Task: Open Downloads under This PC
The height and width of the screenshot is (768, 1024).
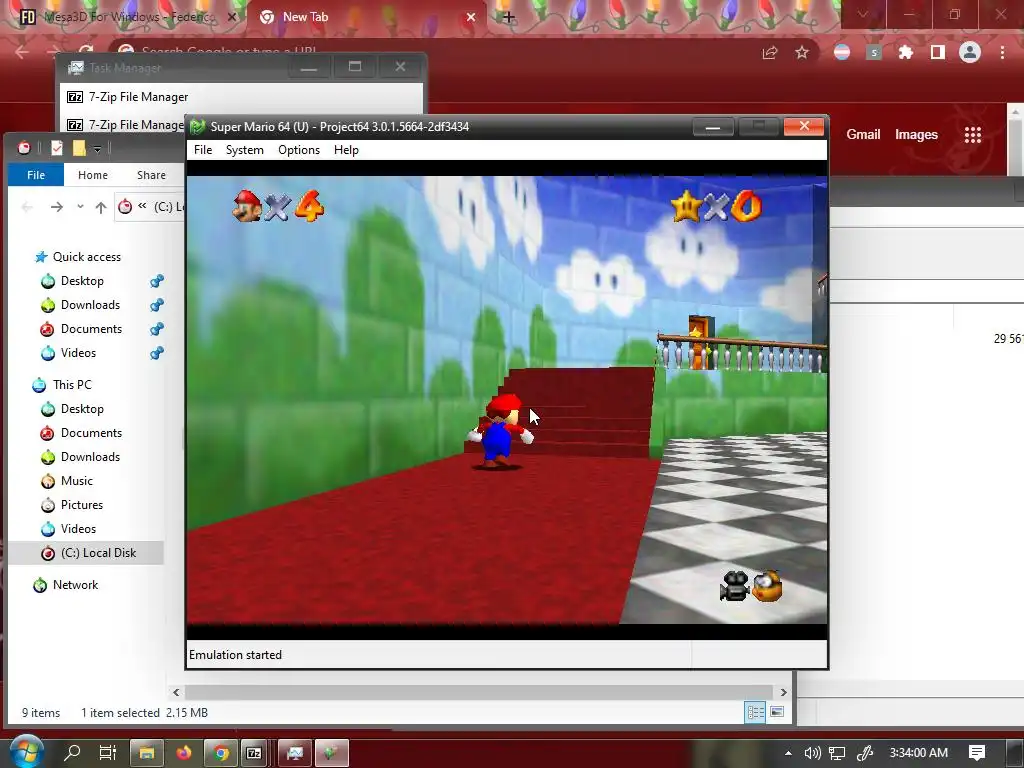Action: [90, 457]
